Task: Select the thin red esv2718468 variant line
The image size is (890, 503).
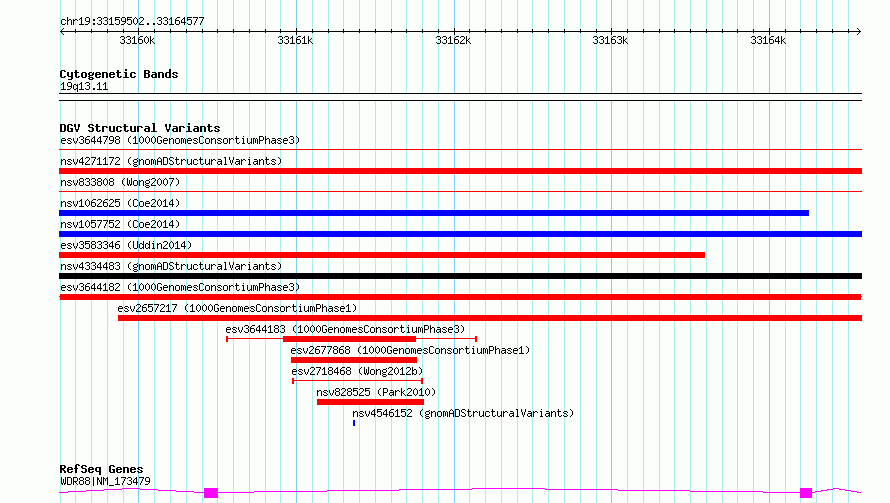Action: [x=358, y=381]
